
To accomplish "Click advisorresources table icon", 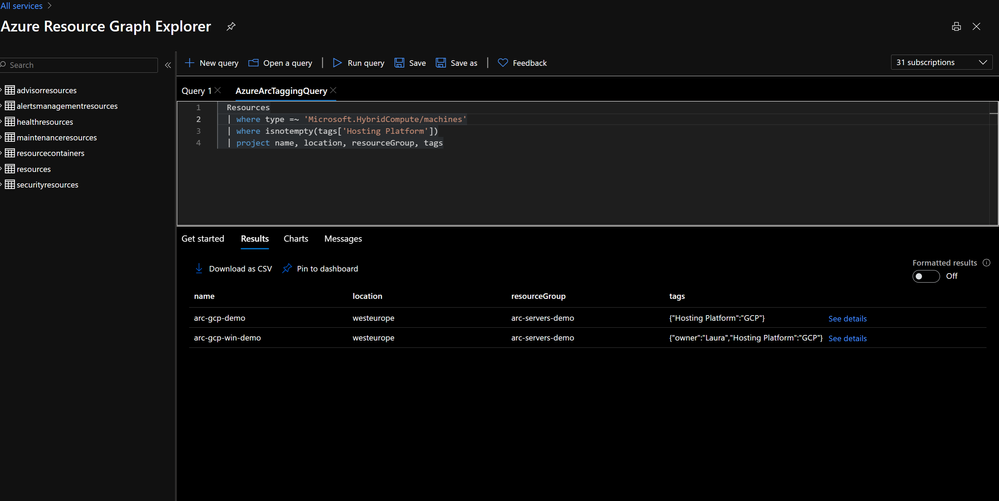I will [x=10, y=90].
